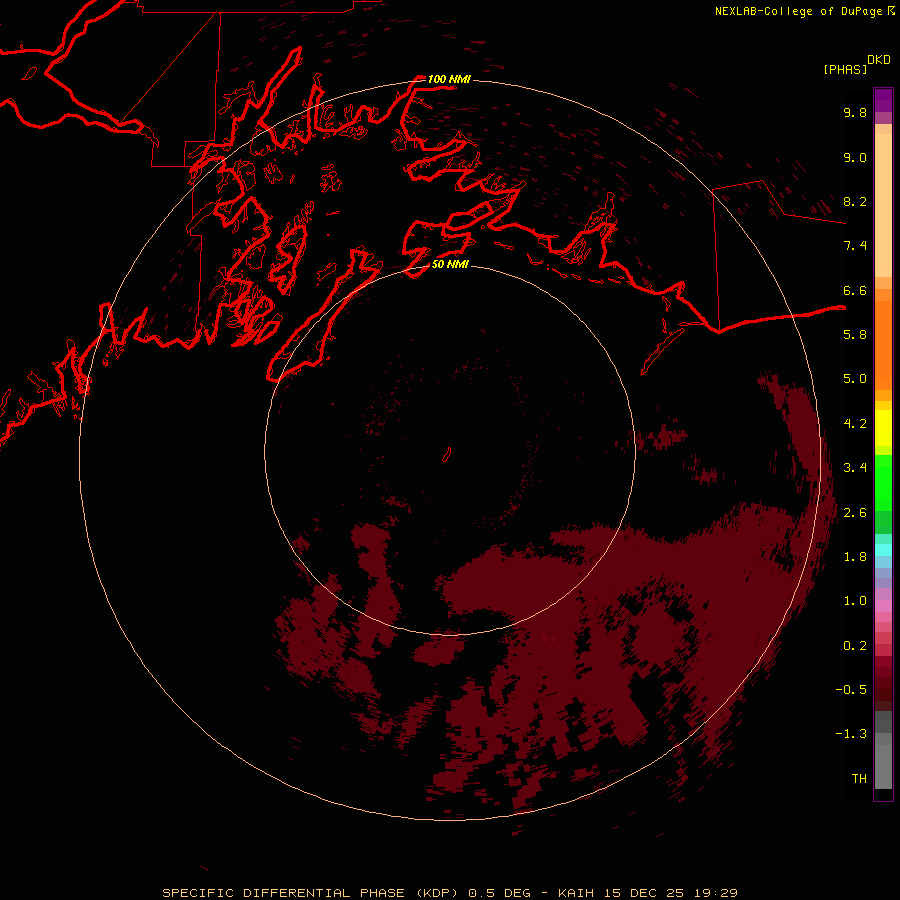This screenshot has height=900, width=900.
Task: Pick the purple band at top of color bar
Action: pyautogui.click(x=883, y=100)
